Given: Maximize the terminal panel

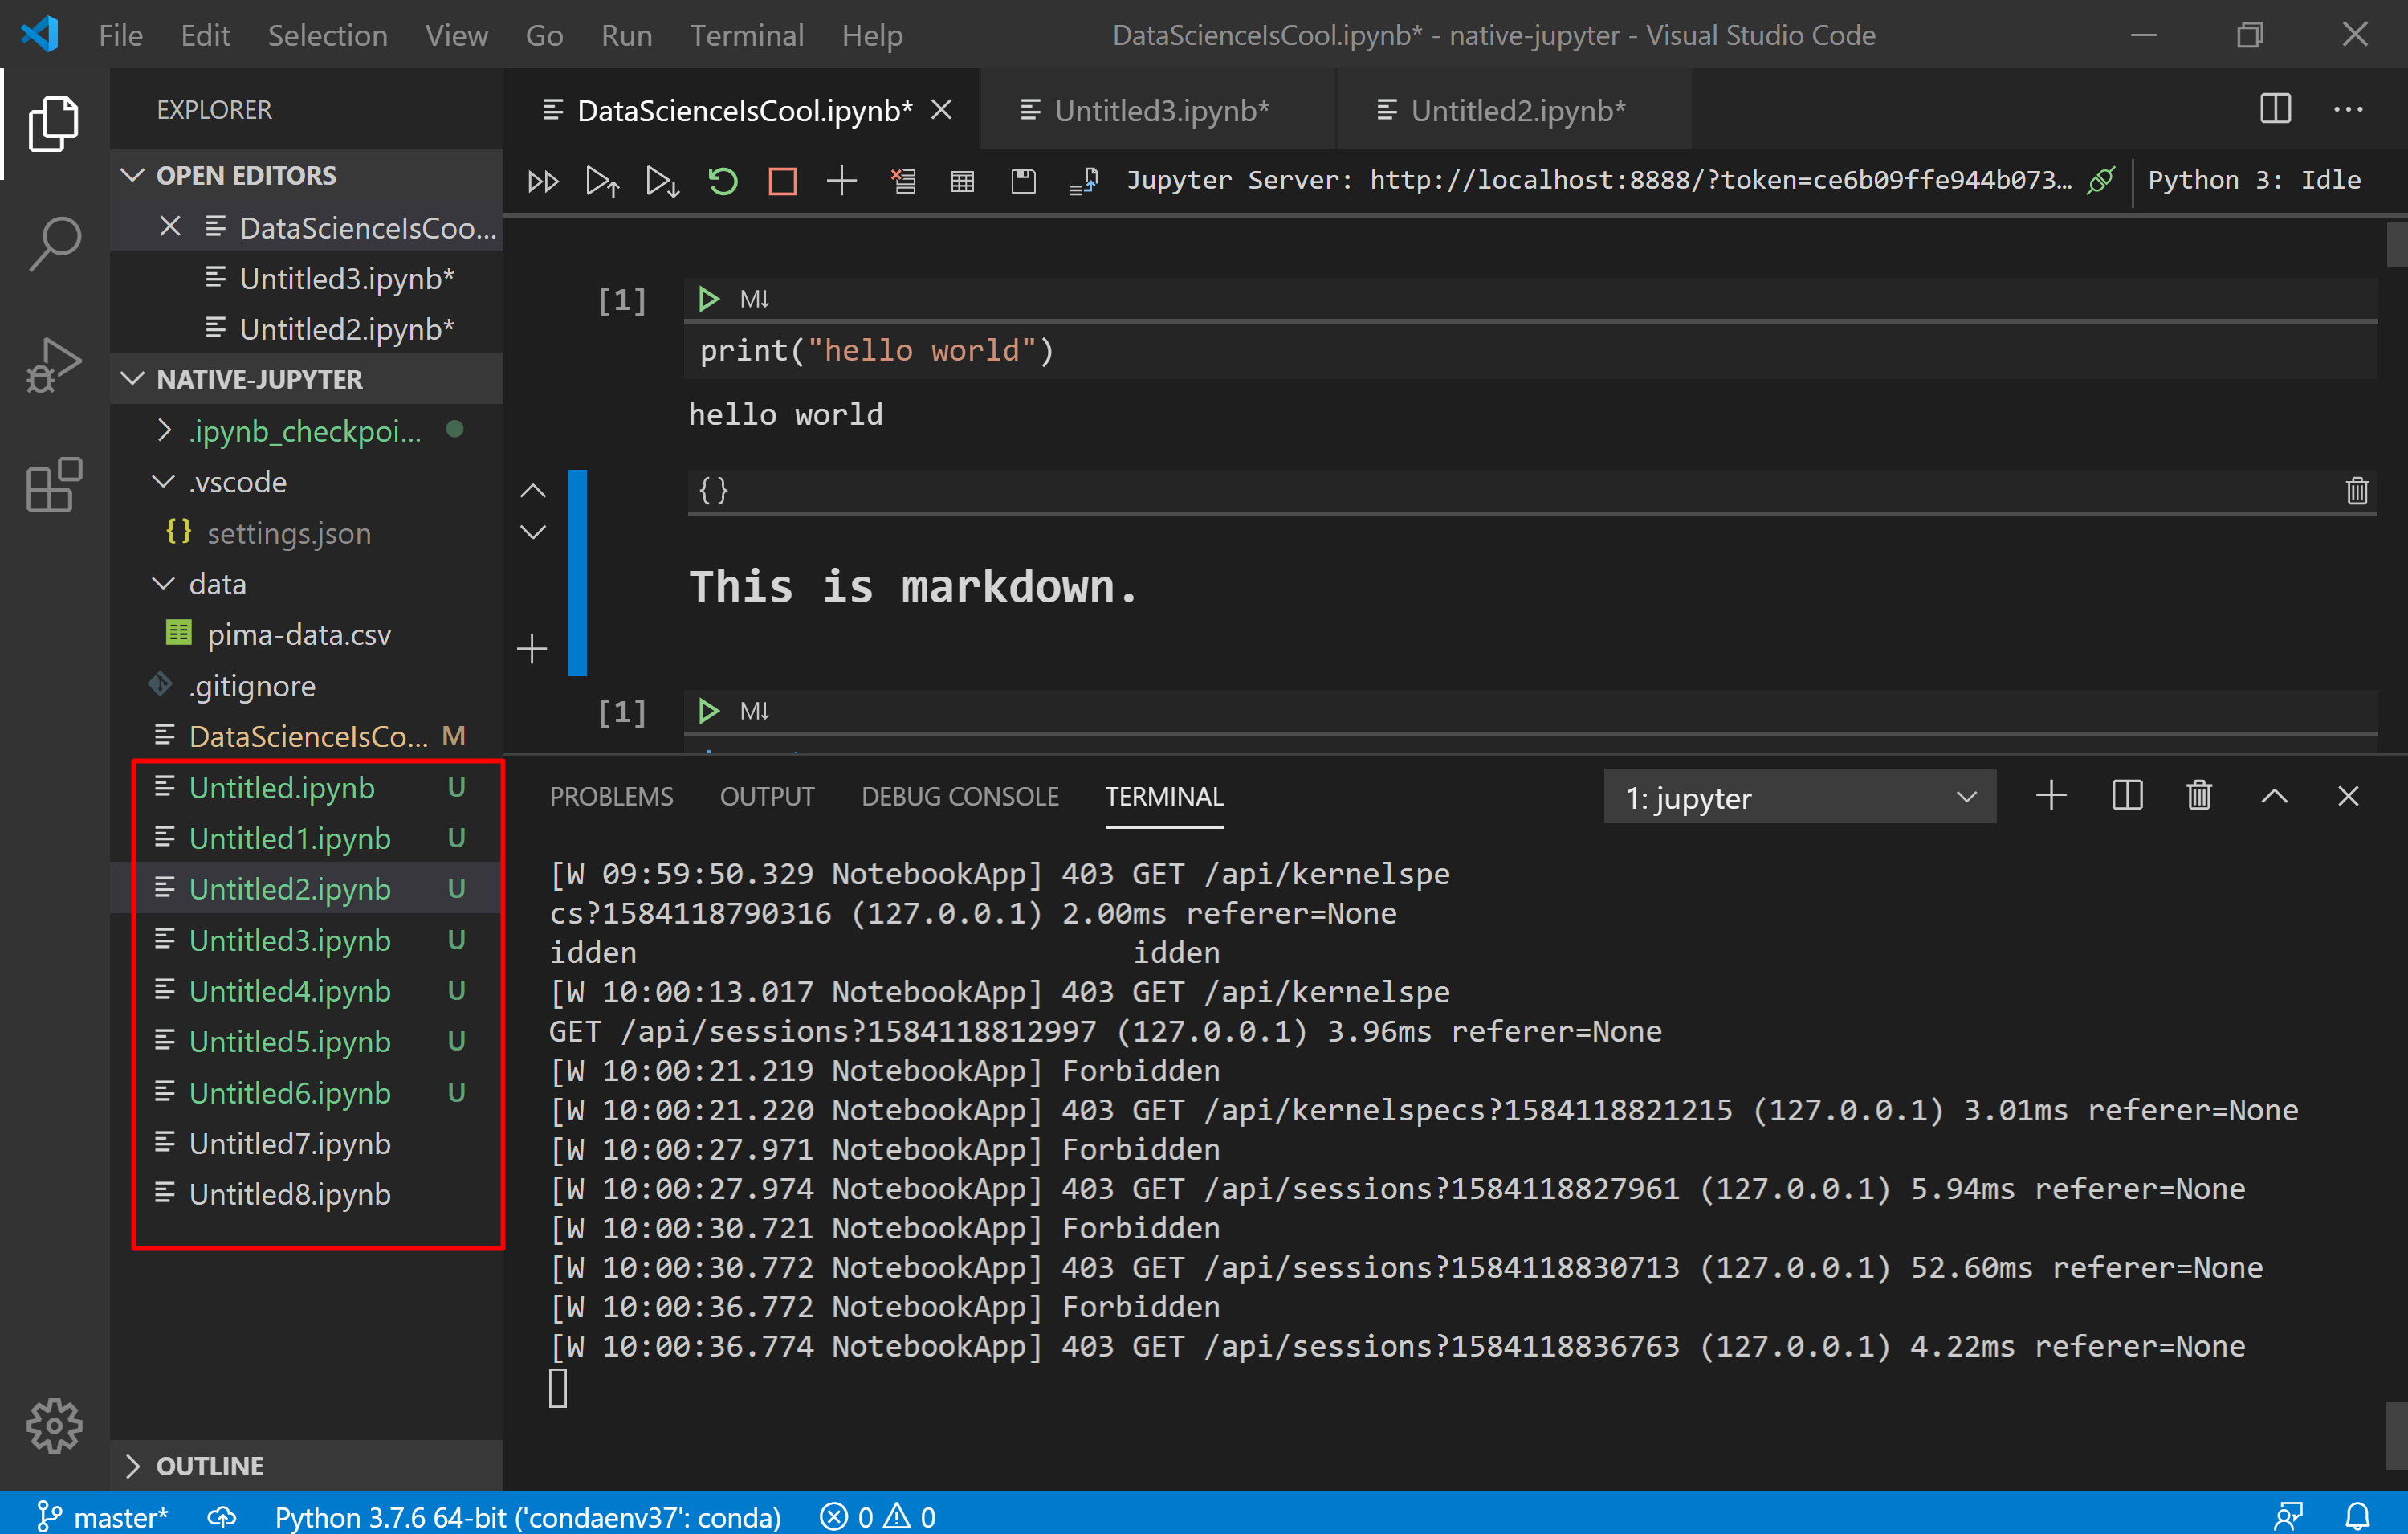Looking at the screenshot, I should 2274,796.
